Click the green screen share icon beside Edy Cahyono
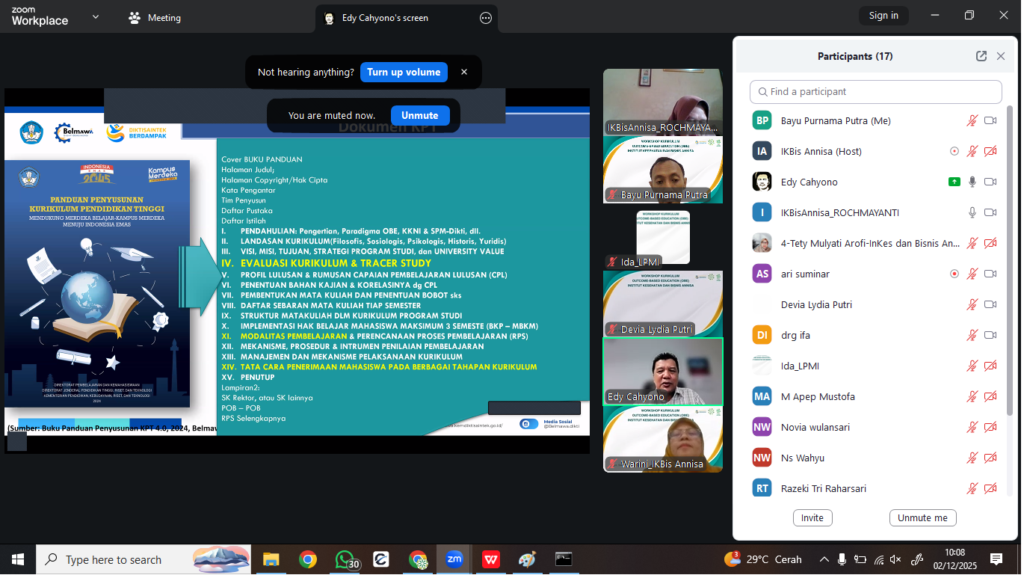Image resolution: width=1024 pixels, height=581 pixels. (954, 182)
